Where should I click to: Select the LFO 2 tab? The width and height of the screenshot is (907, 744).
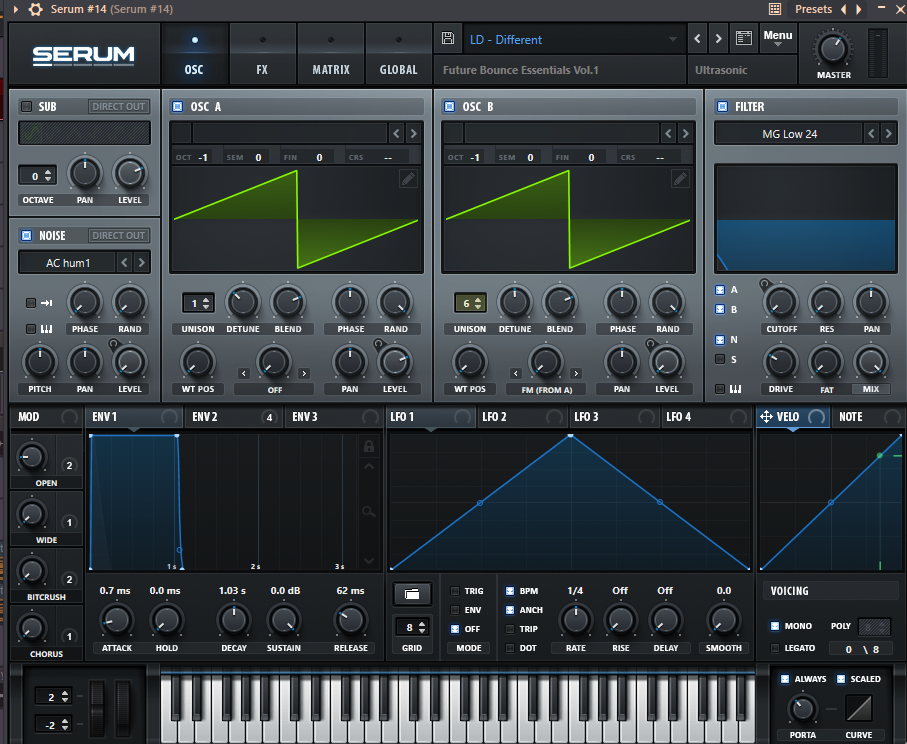coord(523,417)
